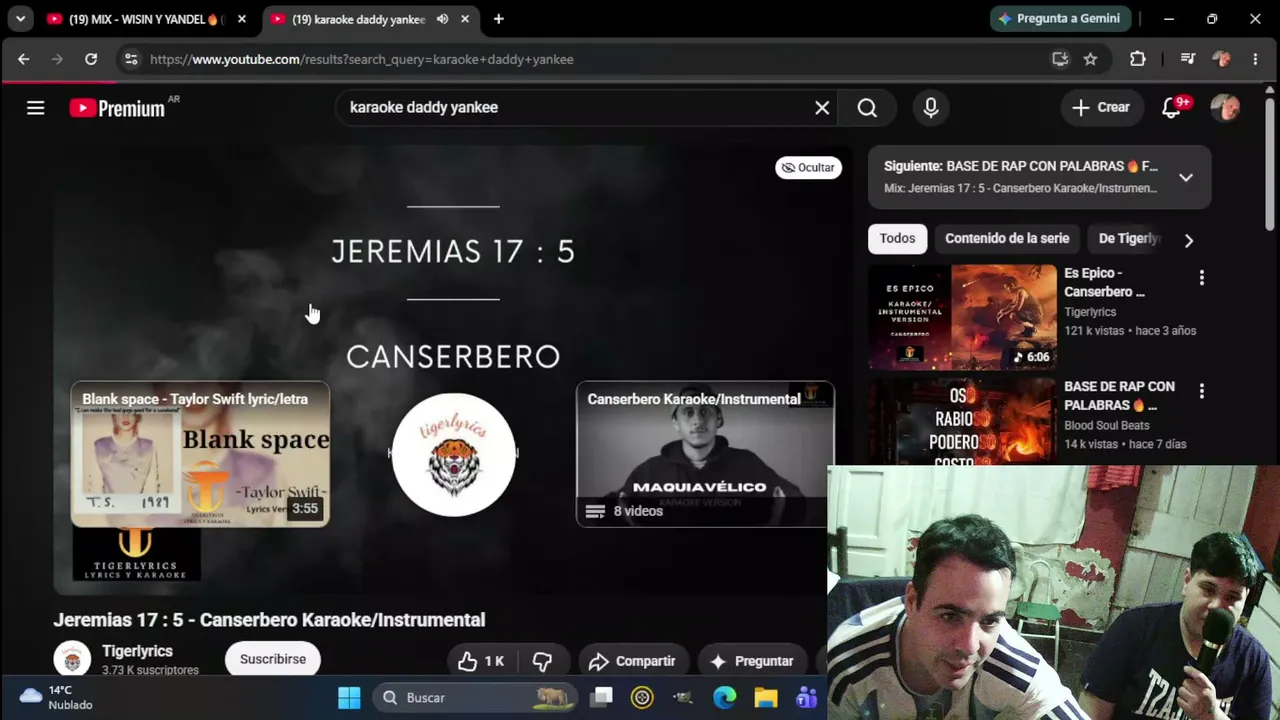This screenshot has width=1280, height=720.
Task: Play the Es Epico video thumbnail
Action: click(x=962, y=317)
